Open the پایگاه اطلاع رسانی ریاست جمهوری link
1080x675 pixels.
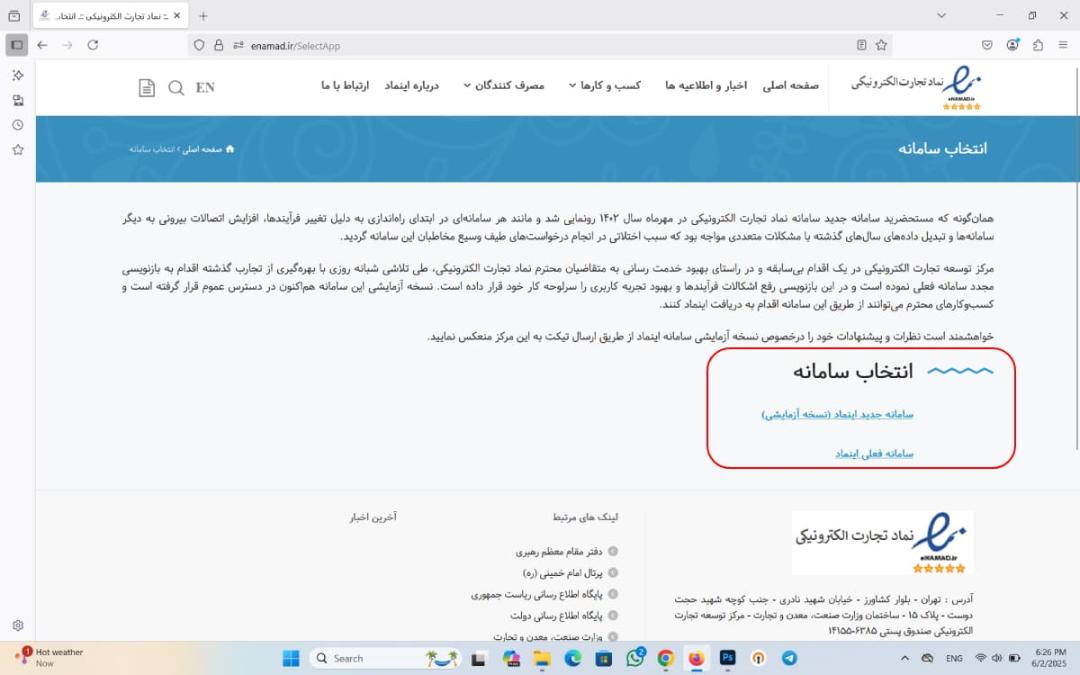pyautogui.click(x=537, y=594)
